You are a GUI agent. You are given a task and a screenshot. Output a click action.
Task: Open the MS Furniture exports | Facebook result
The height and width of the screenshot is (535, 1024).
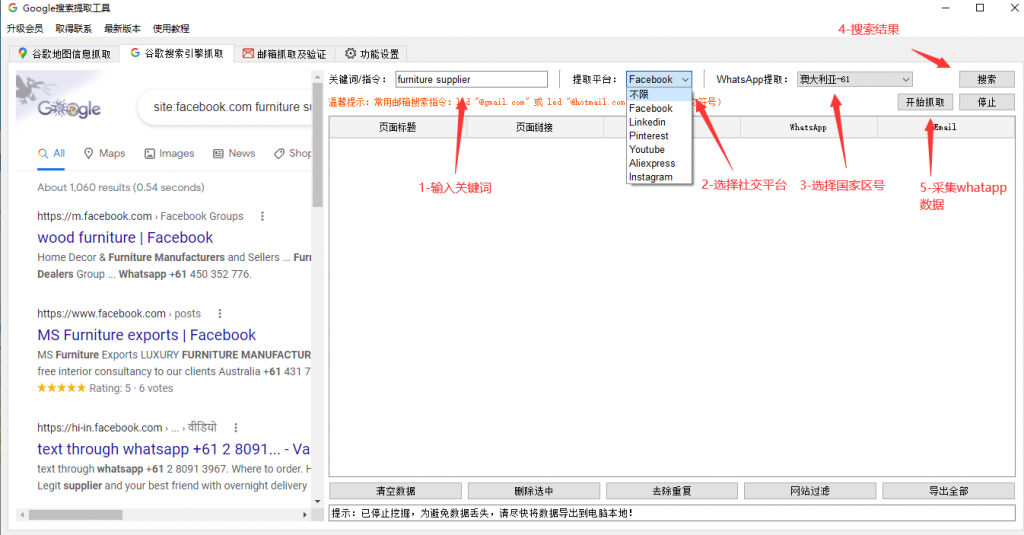click(x=146, y=334)
